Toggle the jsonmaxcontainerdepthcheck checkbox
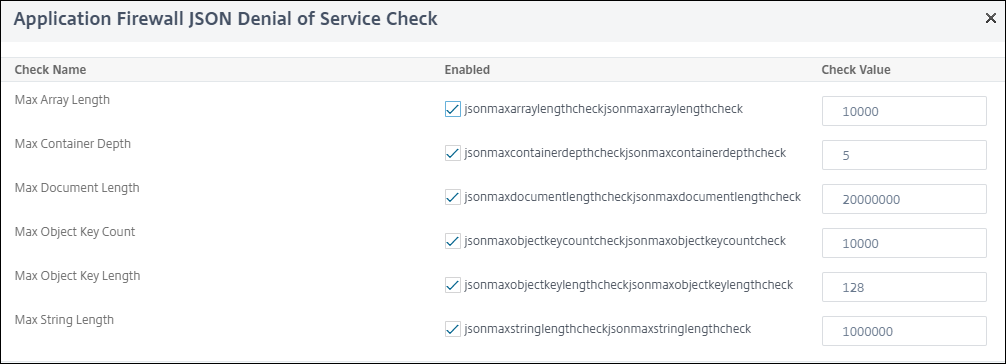Viewport: 1006px width, 364px height. (452, 153)
